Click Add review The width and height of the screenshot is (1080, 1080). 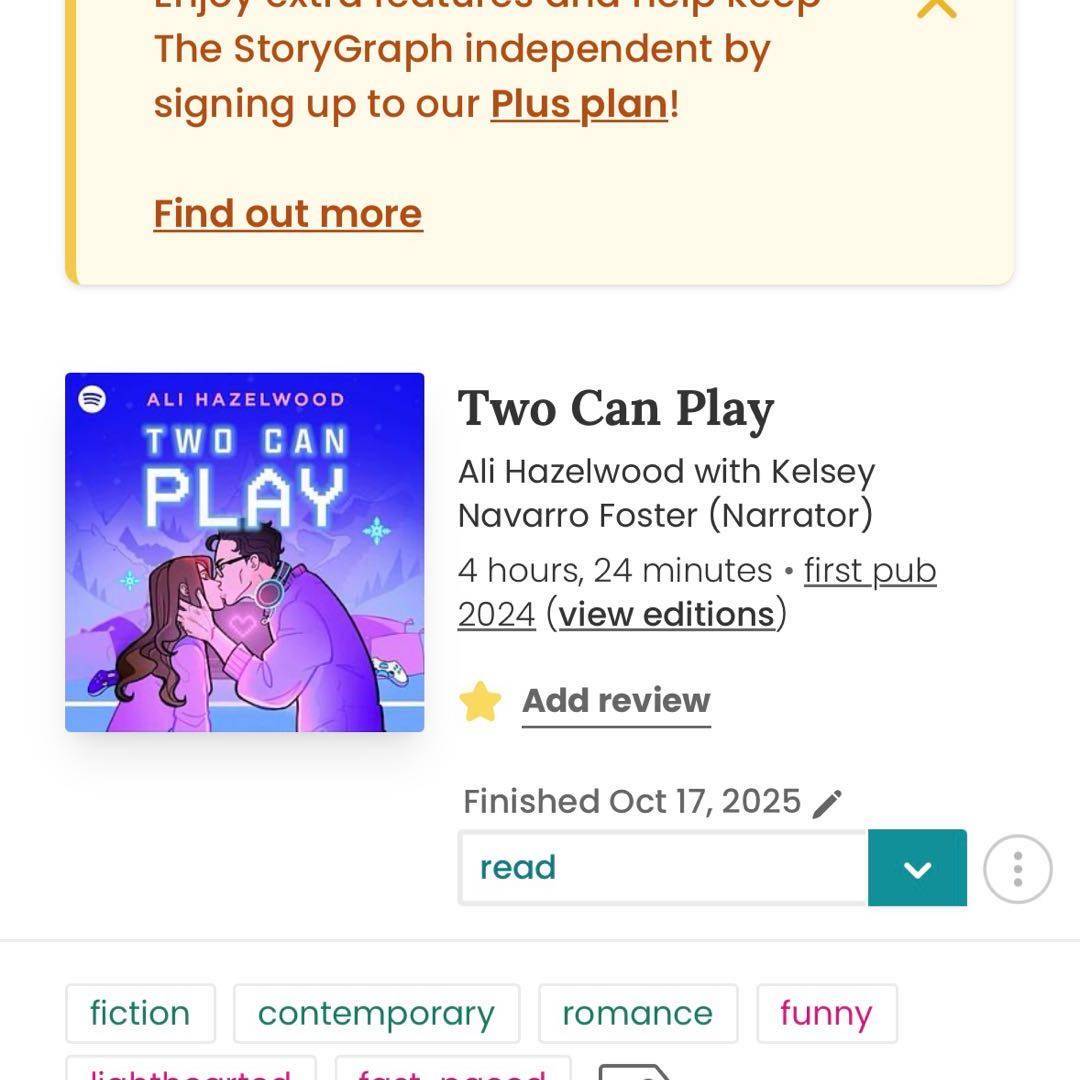tap(616, 701)
